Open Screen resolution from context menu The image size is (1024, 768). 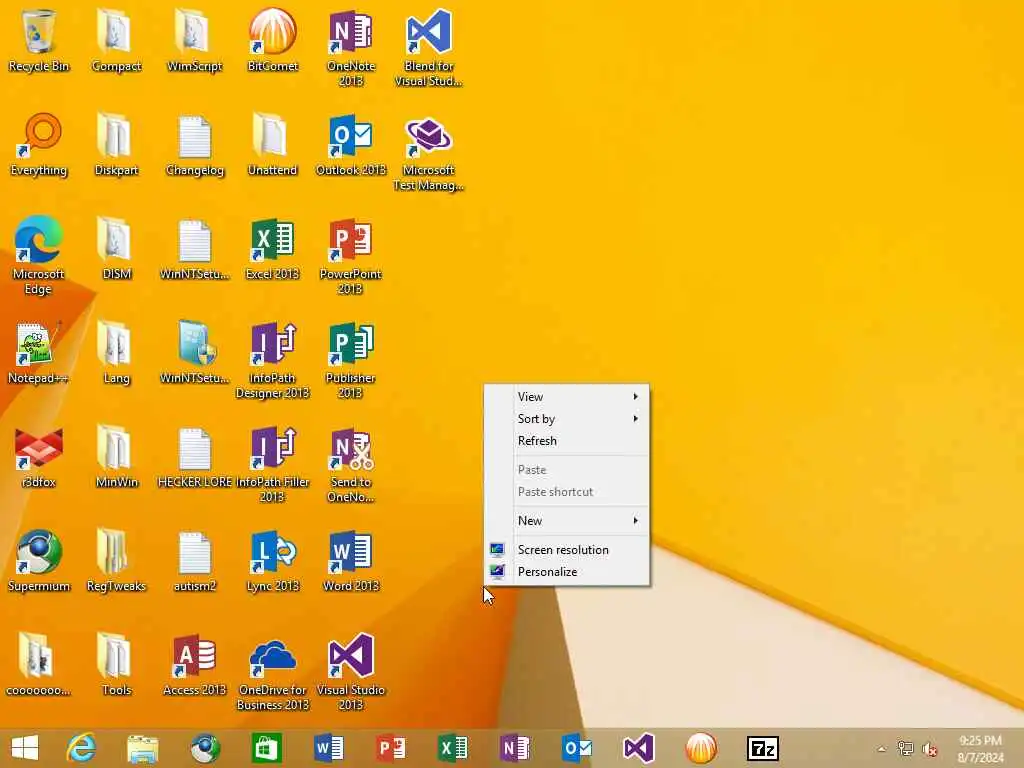coord(566,549)
